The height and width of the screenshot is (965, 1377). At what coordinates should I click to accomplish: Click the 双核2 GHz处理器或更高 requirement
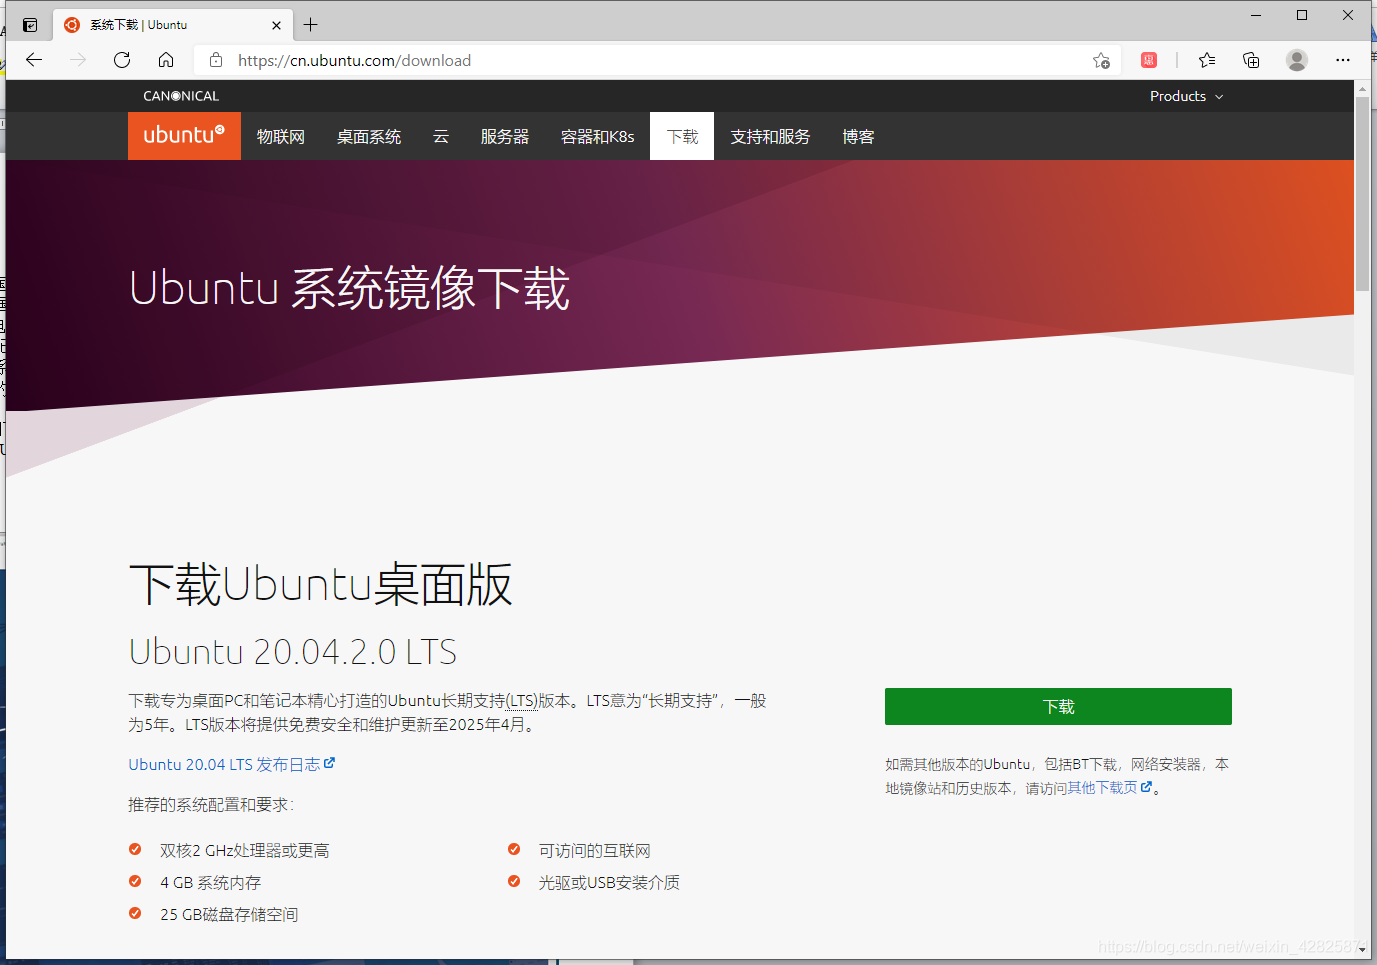[x=244, y=850]
